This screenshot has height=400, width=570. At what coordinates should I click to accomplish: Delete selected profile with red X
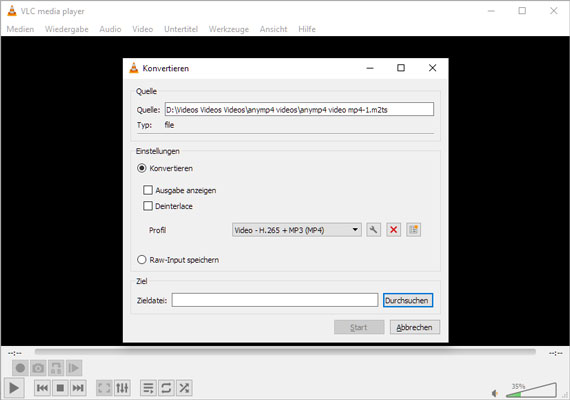coord(393,230)
